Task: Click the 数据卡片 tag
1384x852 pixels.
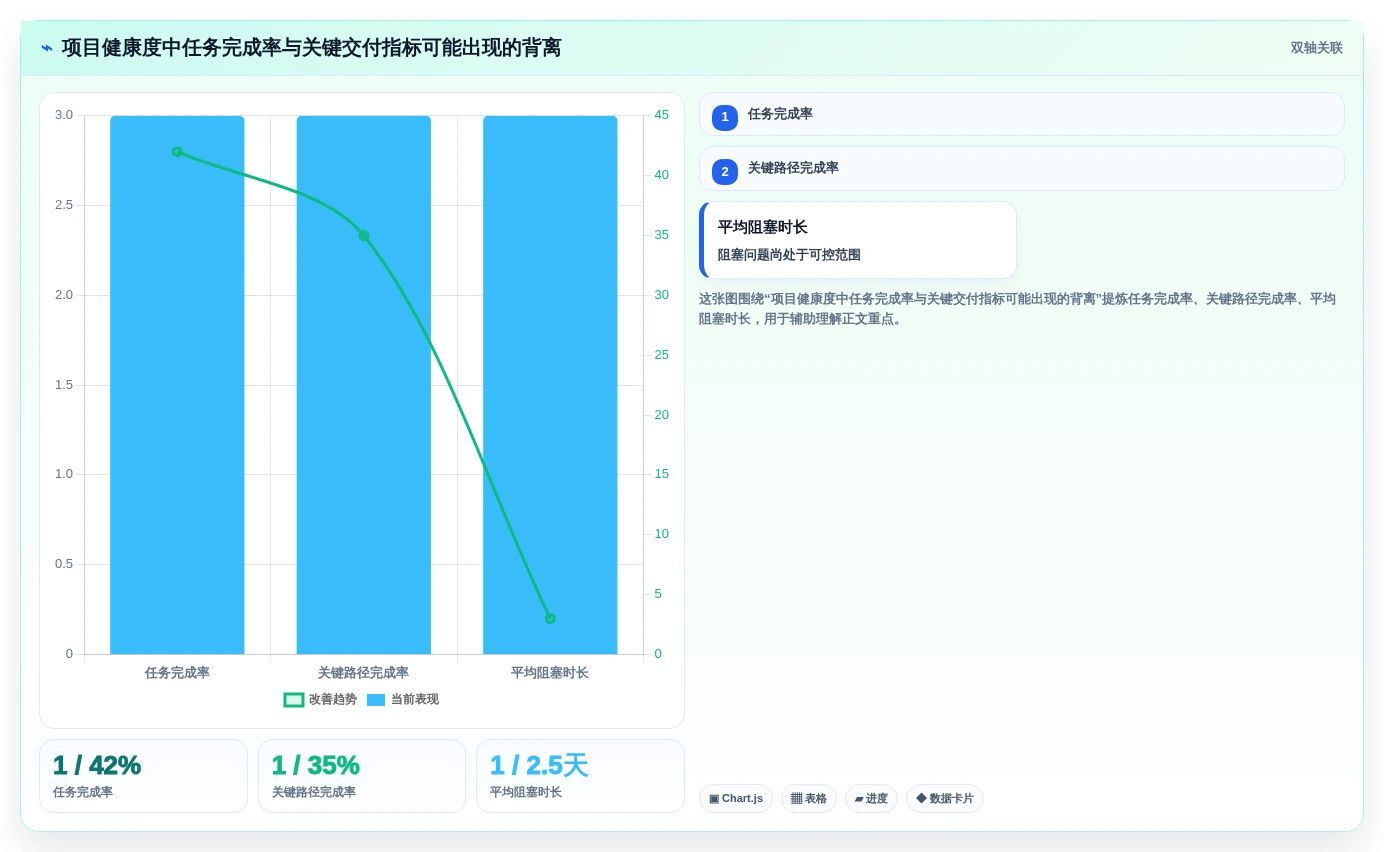Action: 945,798
